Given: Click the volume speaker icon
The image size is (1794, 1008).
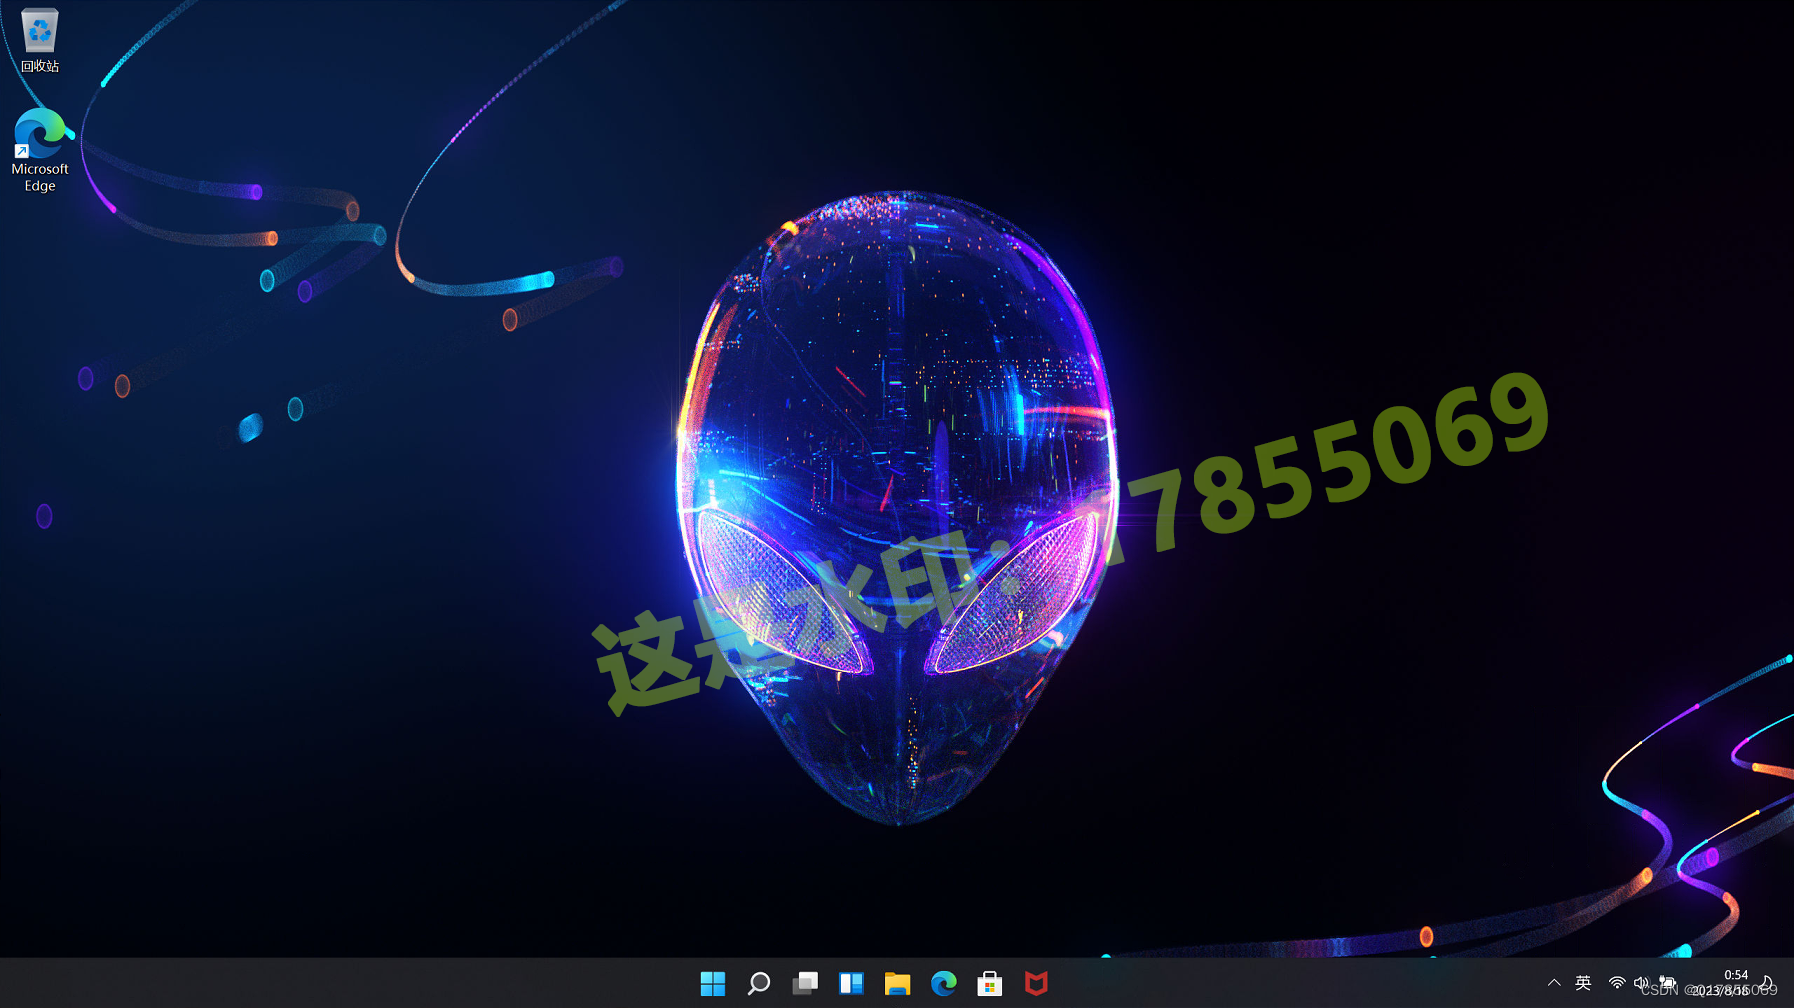Looking at the screenshot, I should 1641,983.
